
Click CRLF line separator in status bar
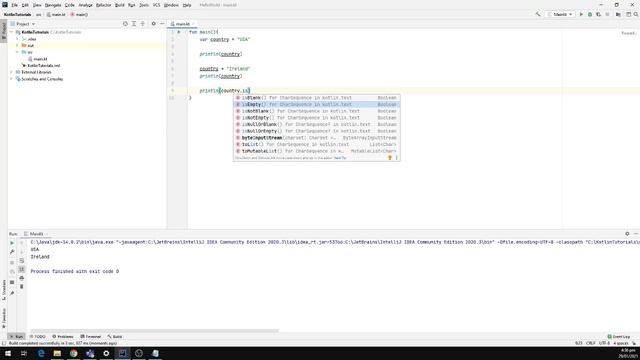(x=591, y=343)
